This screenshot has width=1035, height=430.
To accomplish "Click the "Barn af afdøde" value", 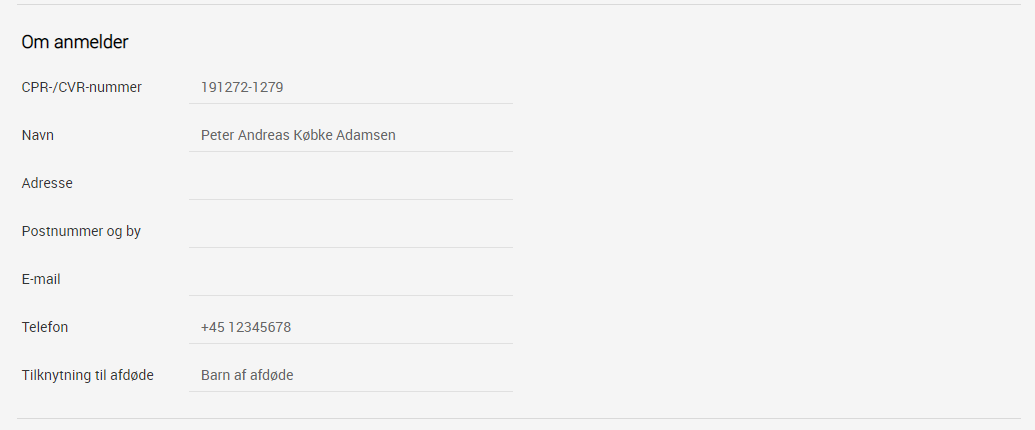I will click(247, 375).
